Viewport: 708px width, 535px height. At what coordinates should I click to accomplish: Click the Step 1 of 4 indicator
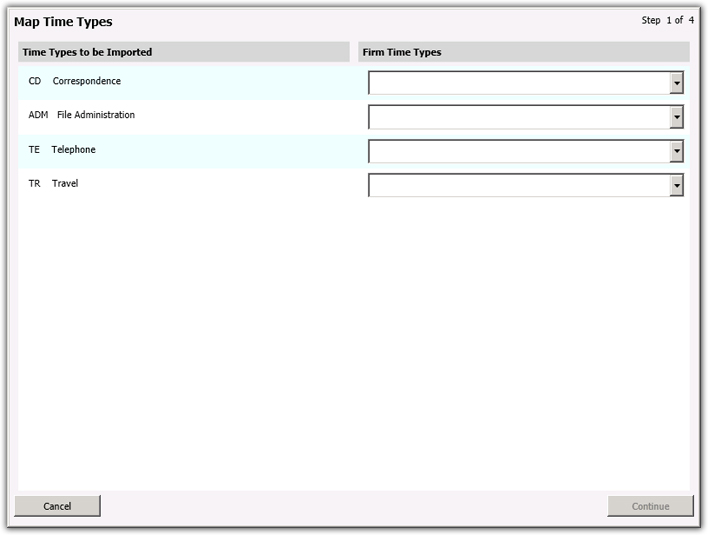(667, 20)
